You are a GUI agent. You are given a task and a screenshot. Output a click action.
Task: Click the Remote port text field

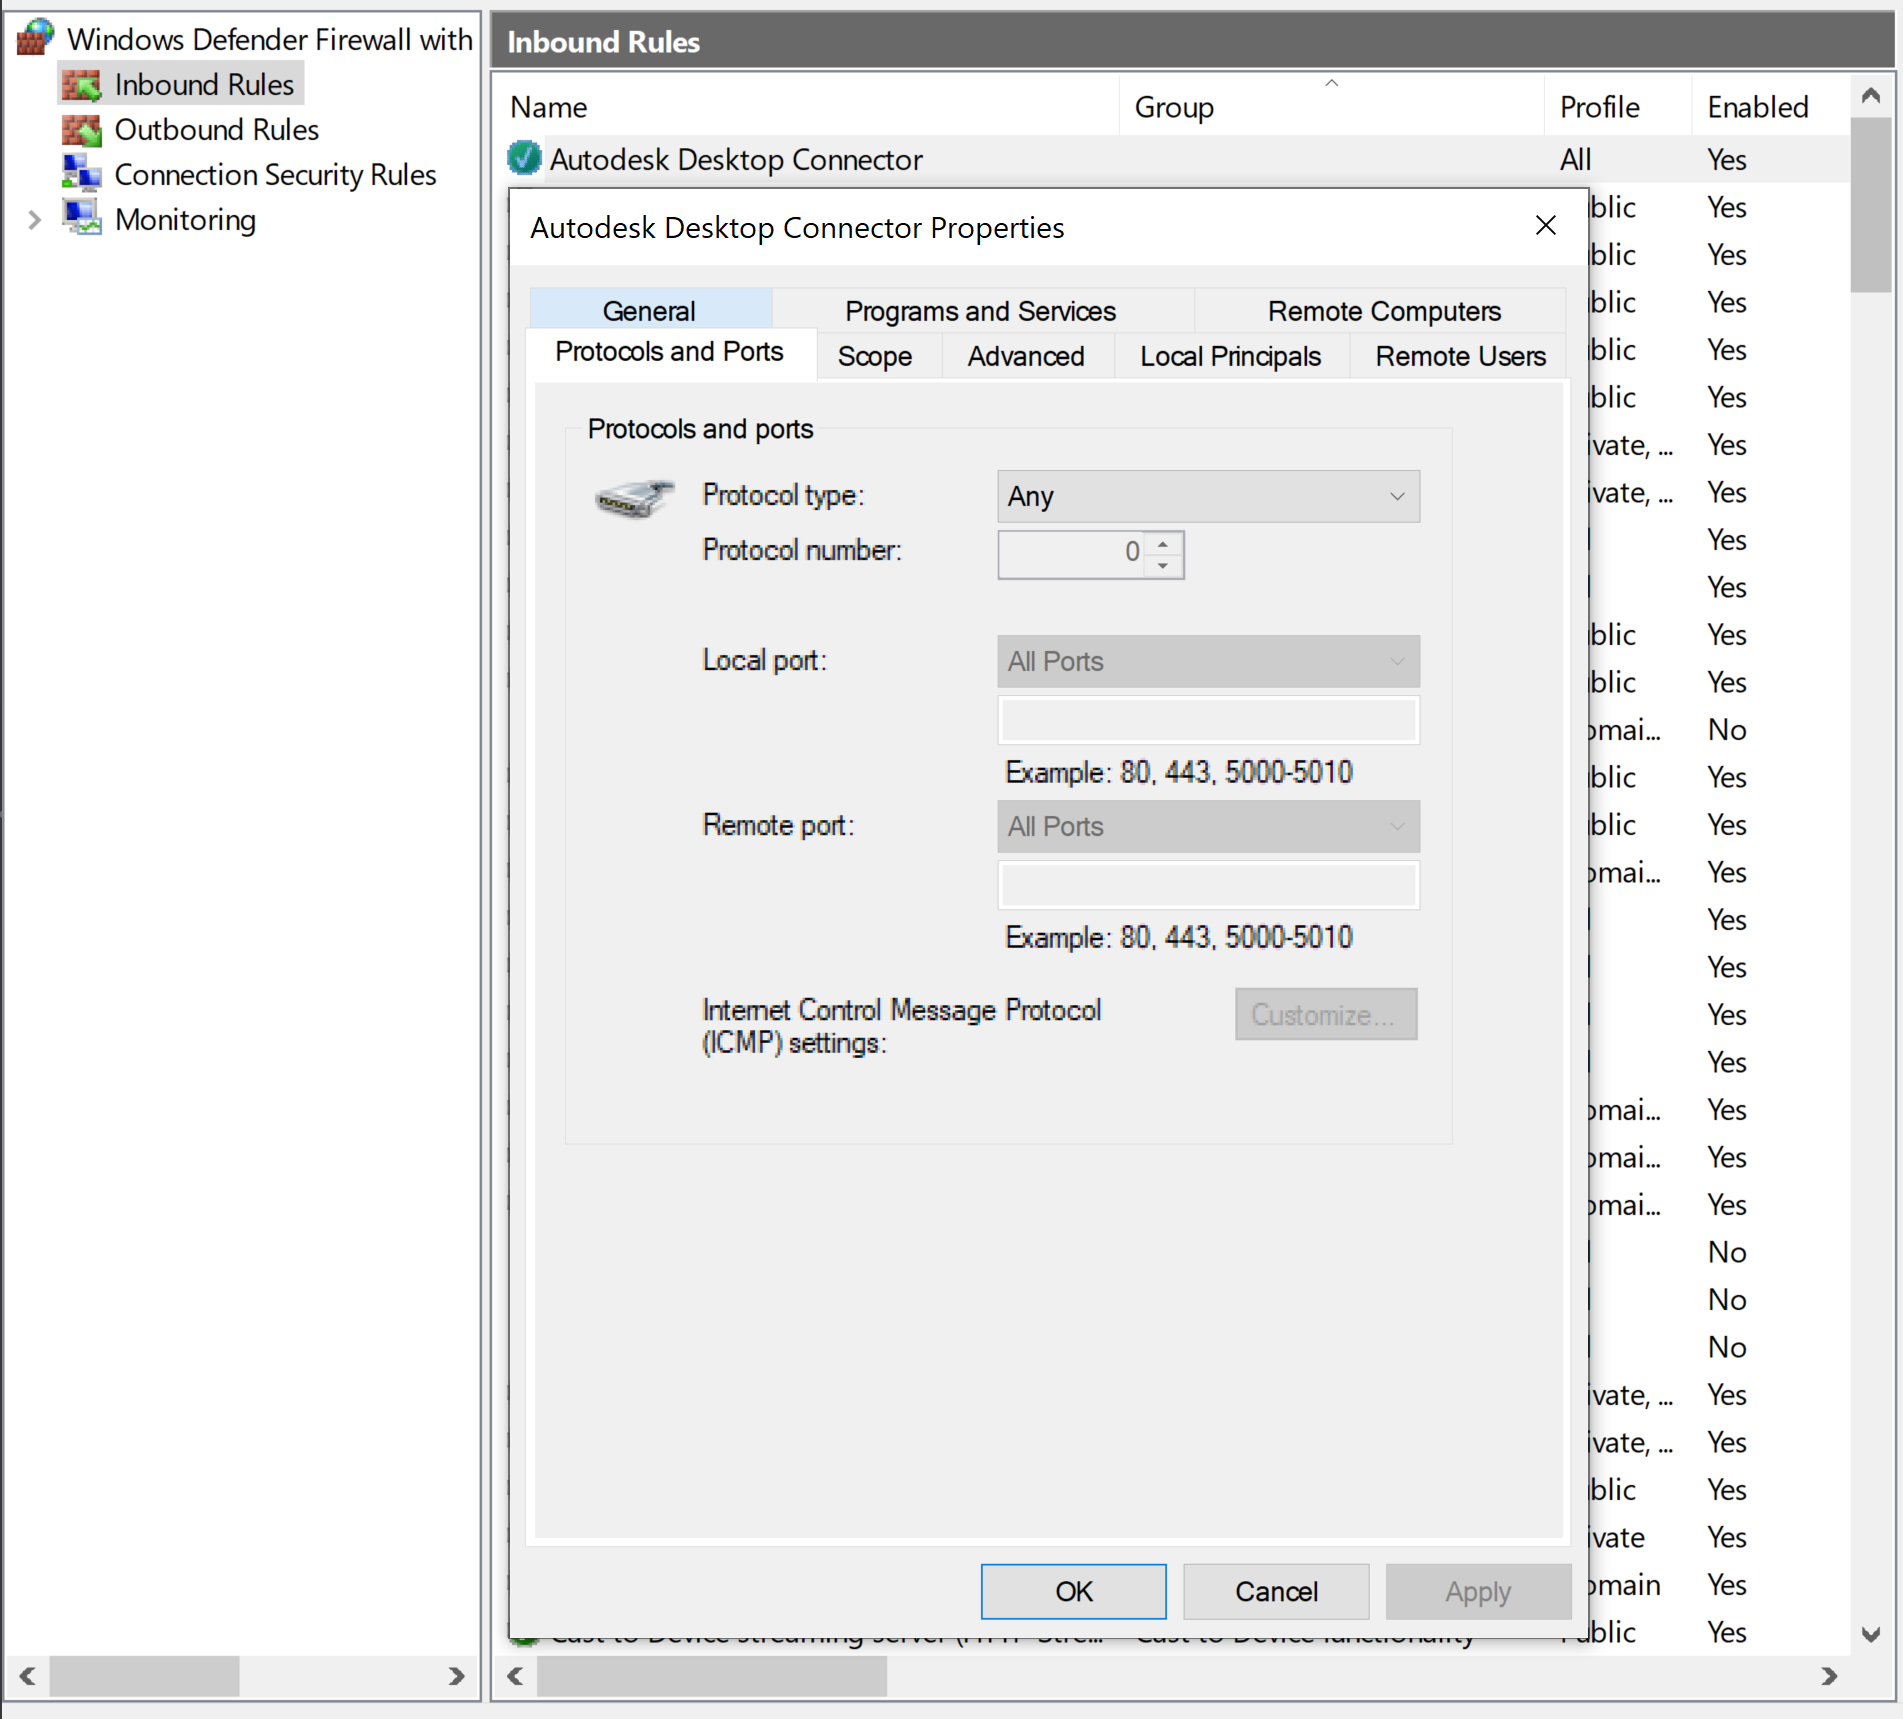(x=1208, y=885)
